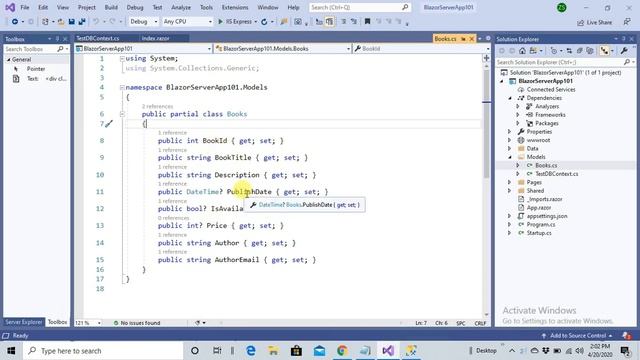Viewport: 640px width, 360px height.
Task: Click the Comment selection toolbar icon
Action: [344, 22]
